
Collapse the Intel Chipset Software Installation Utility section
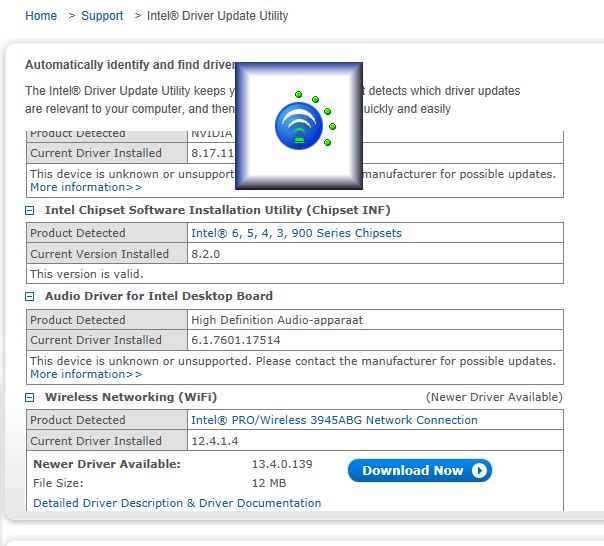(x=31, y=210)
